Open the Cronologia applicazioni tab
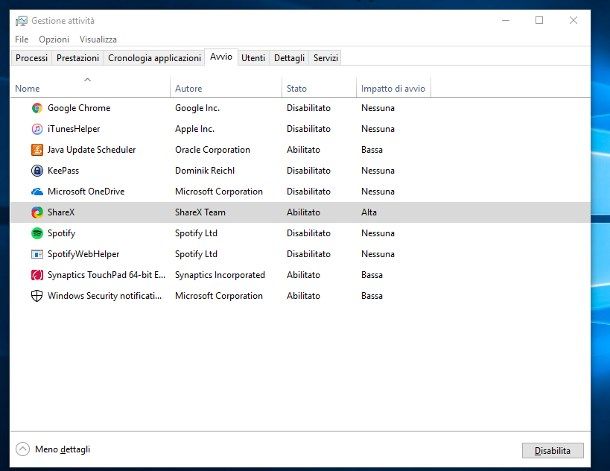This screenshot has width=610, height=471. 154,58
